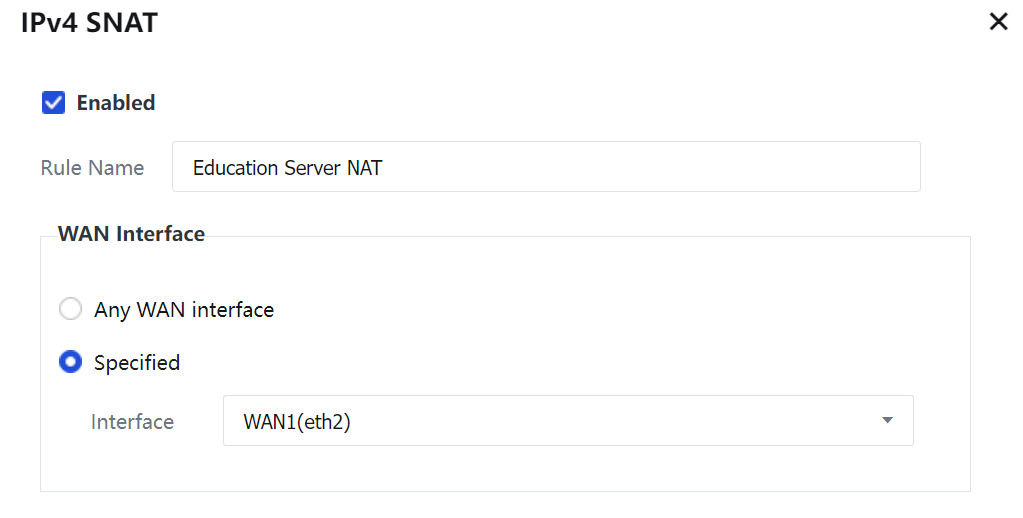
Task: Uncheck the Enabled checkbox
Action: click(x=54, y=103)
